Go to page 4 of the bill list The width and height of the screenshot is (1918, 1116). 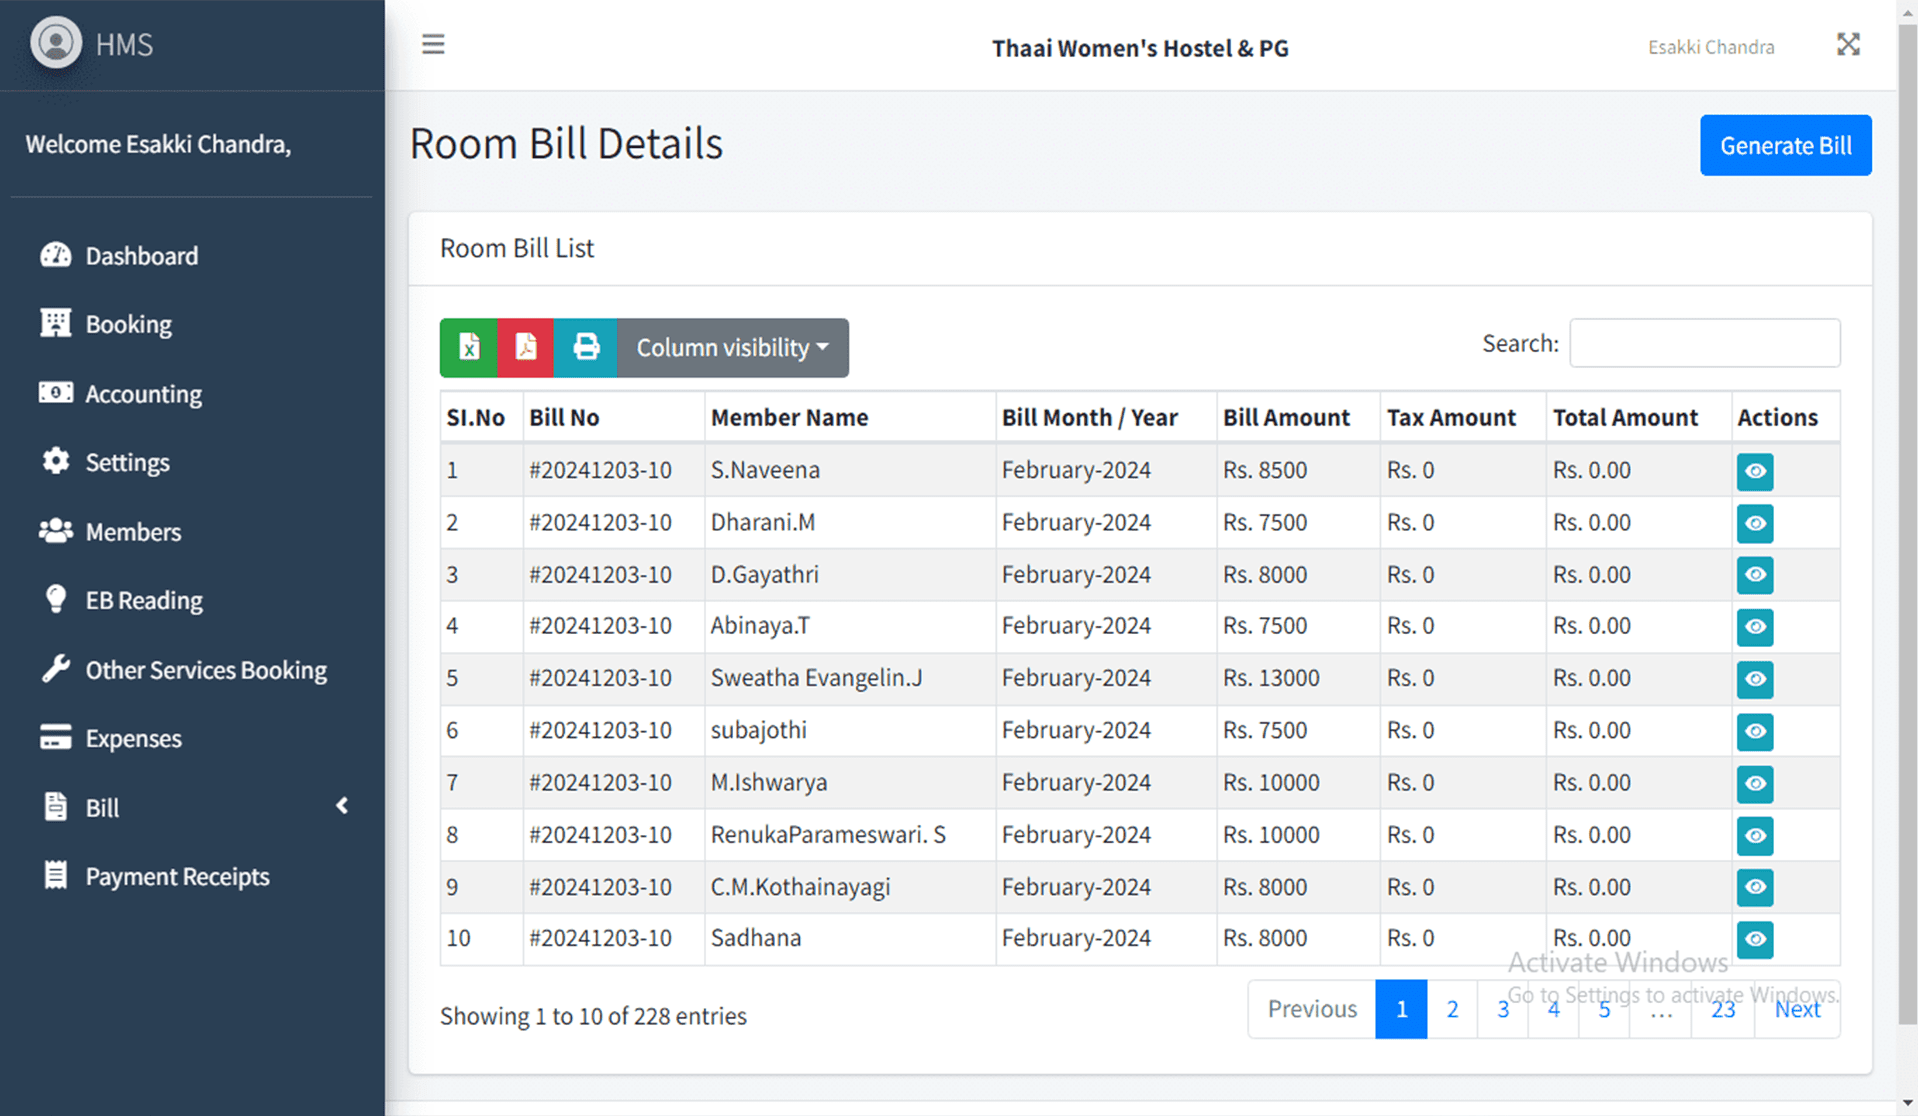coord(1553,1009)
